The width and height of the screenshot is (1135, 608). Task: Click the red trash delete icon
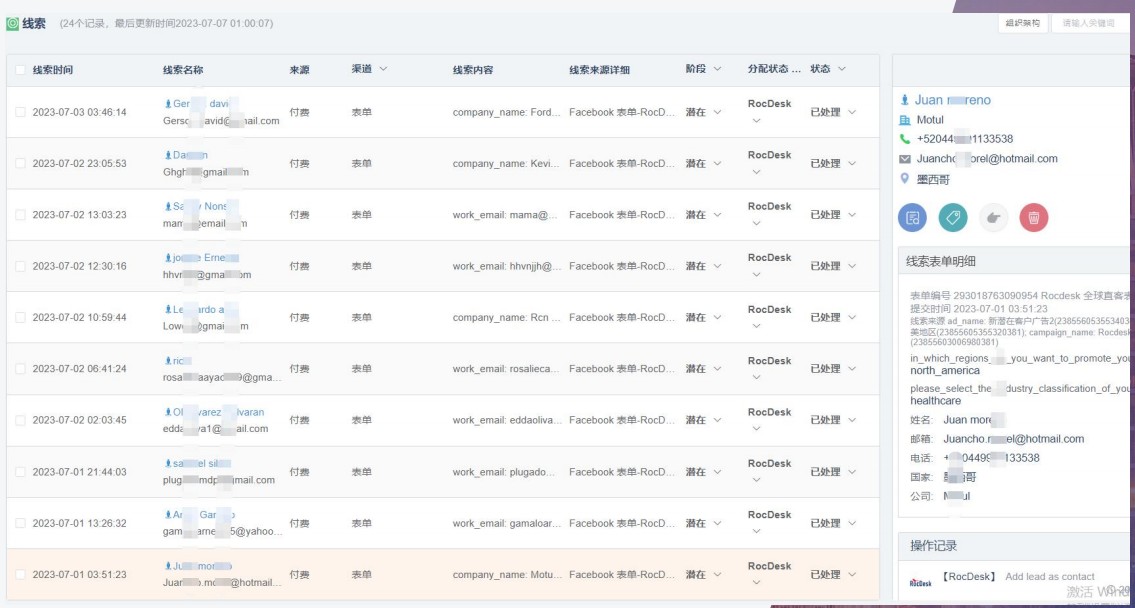point(1034,217)
